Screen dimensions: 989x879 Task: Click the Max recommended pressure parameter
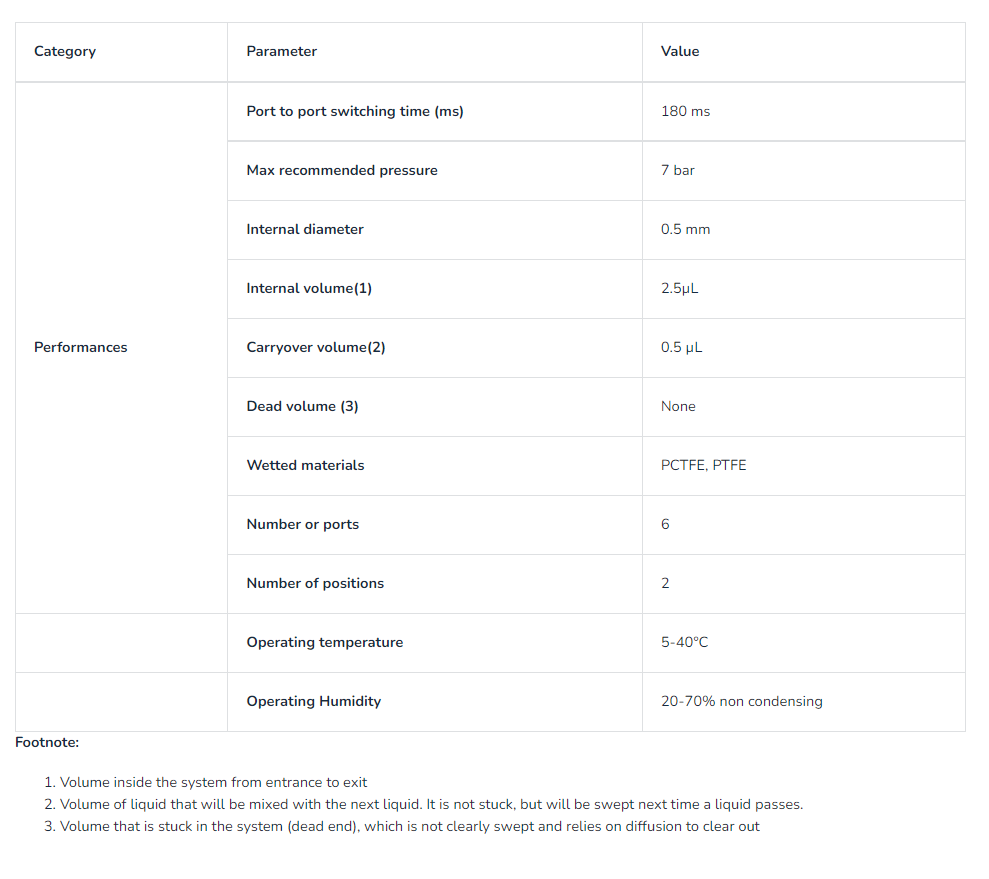tap(342, 171)
